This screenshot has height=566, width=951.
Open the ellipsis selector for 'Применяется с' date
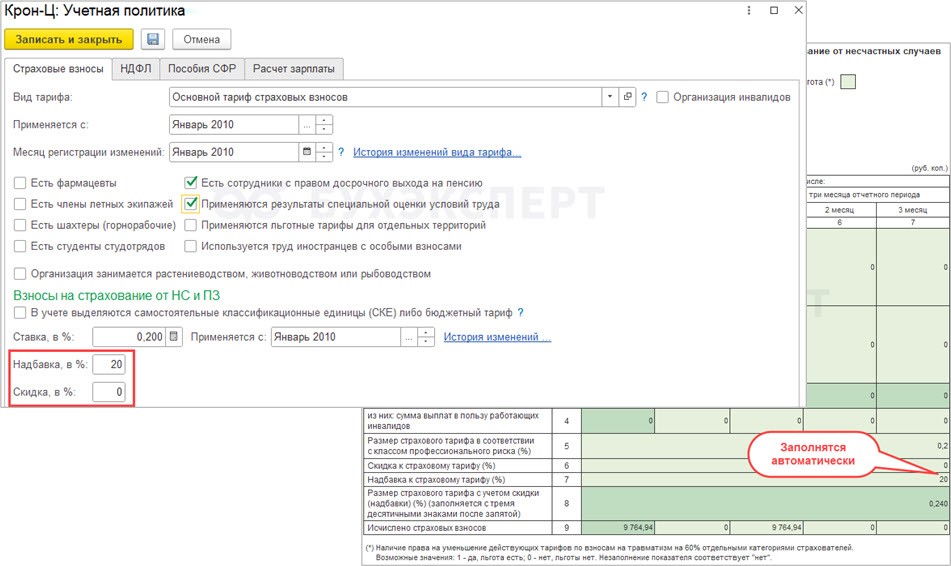point(307,125)
